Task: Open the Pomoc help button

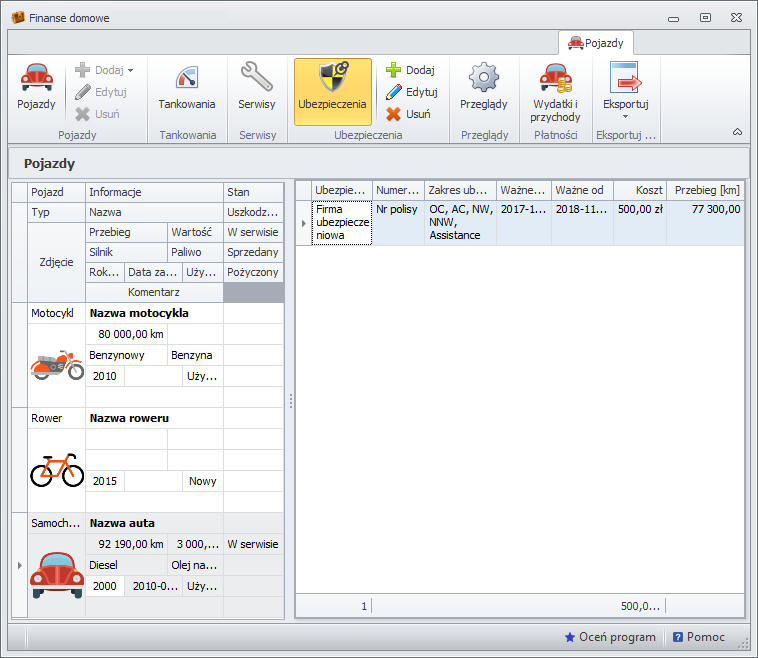Action: 699,637
